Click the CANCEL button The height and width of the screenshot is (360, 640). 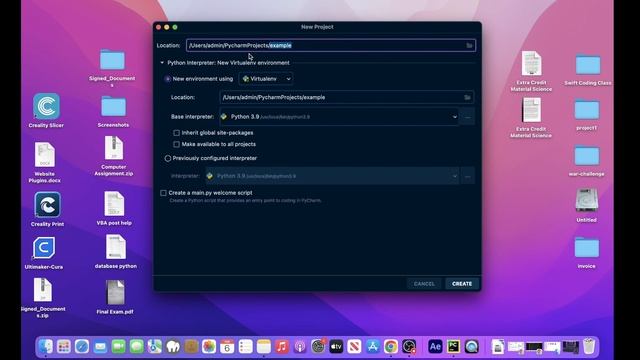(x=424, y=284)
